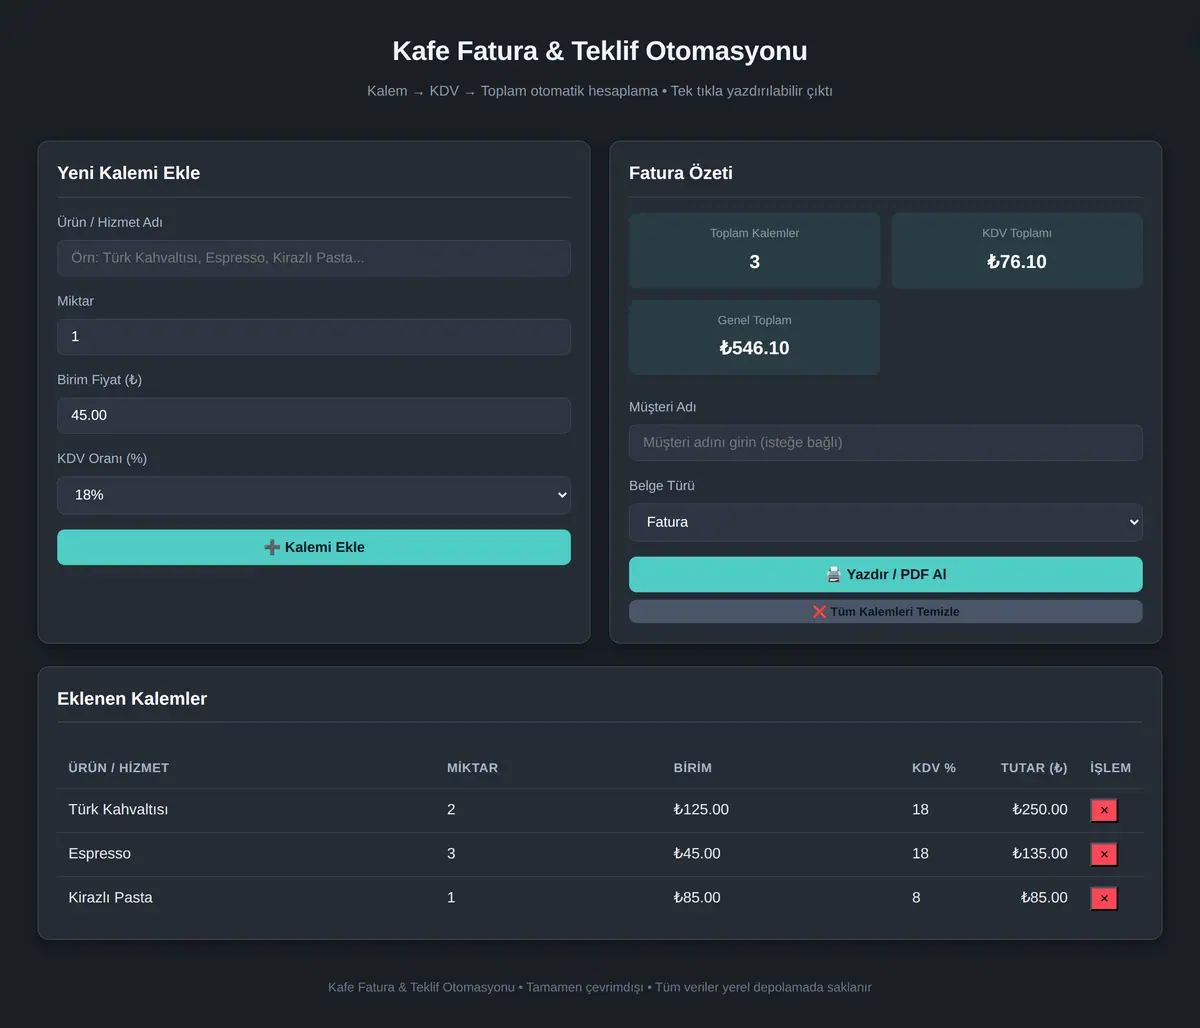Delete the Kirazlı Pasta row

point(1104,898)
